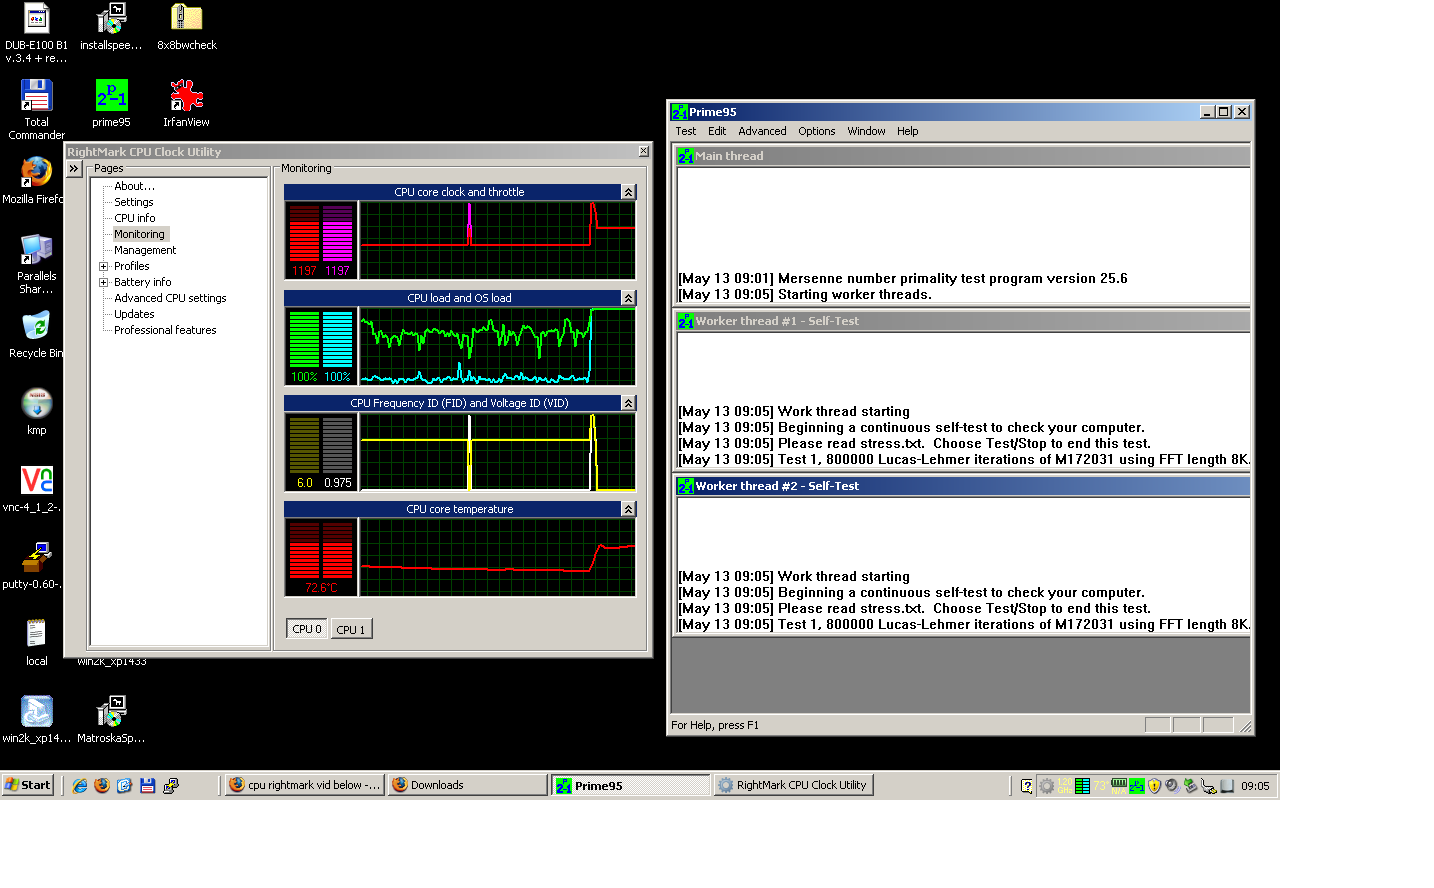This screenshot has height=888, width=1434.
Task: Activate the Prime95 taskbar button
Action: pos(630,785)
